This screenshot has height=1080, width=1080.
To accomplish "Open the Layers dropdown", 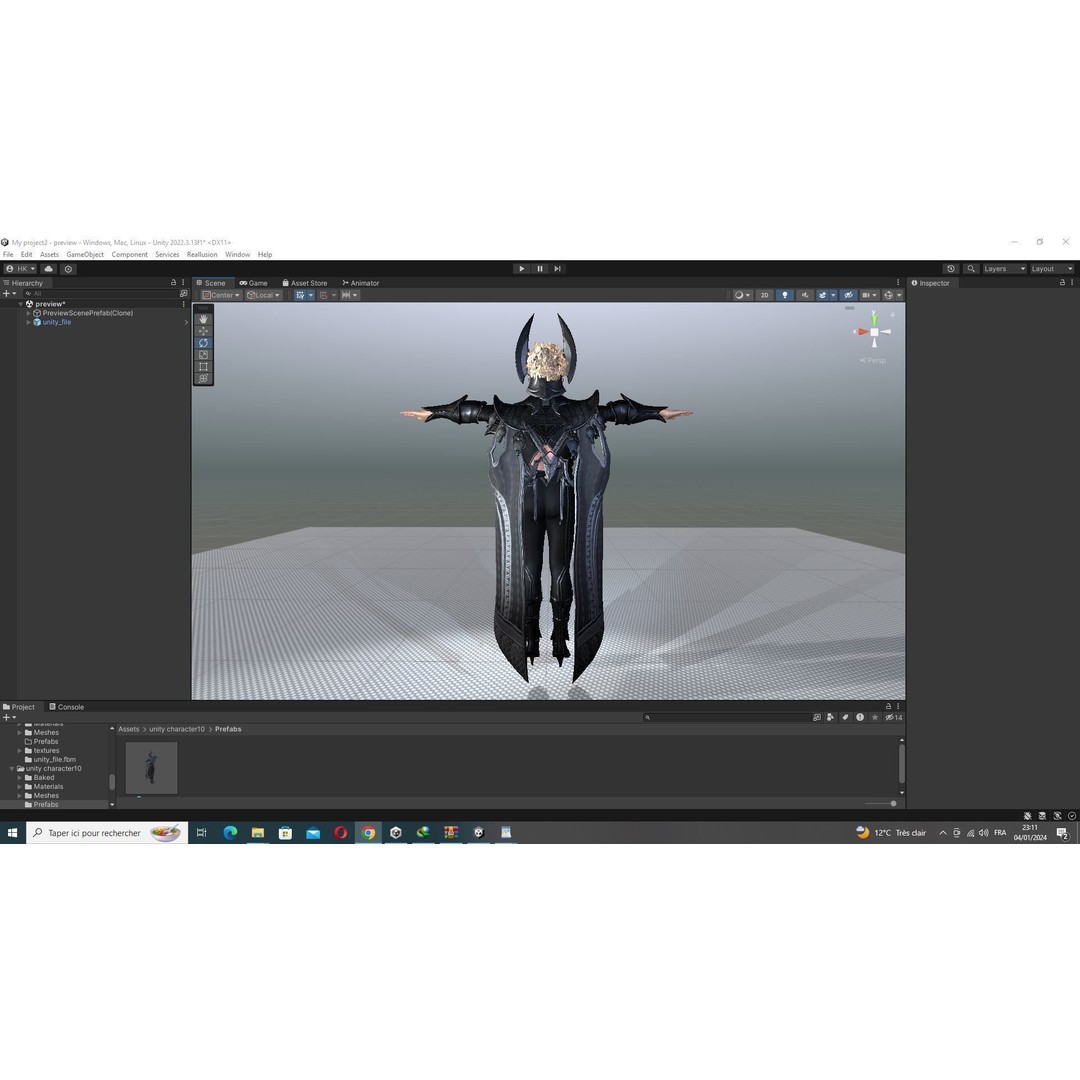I will [1004, 269].
